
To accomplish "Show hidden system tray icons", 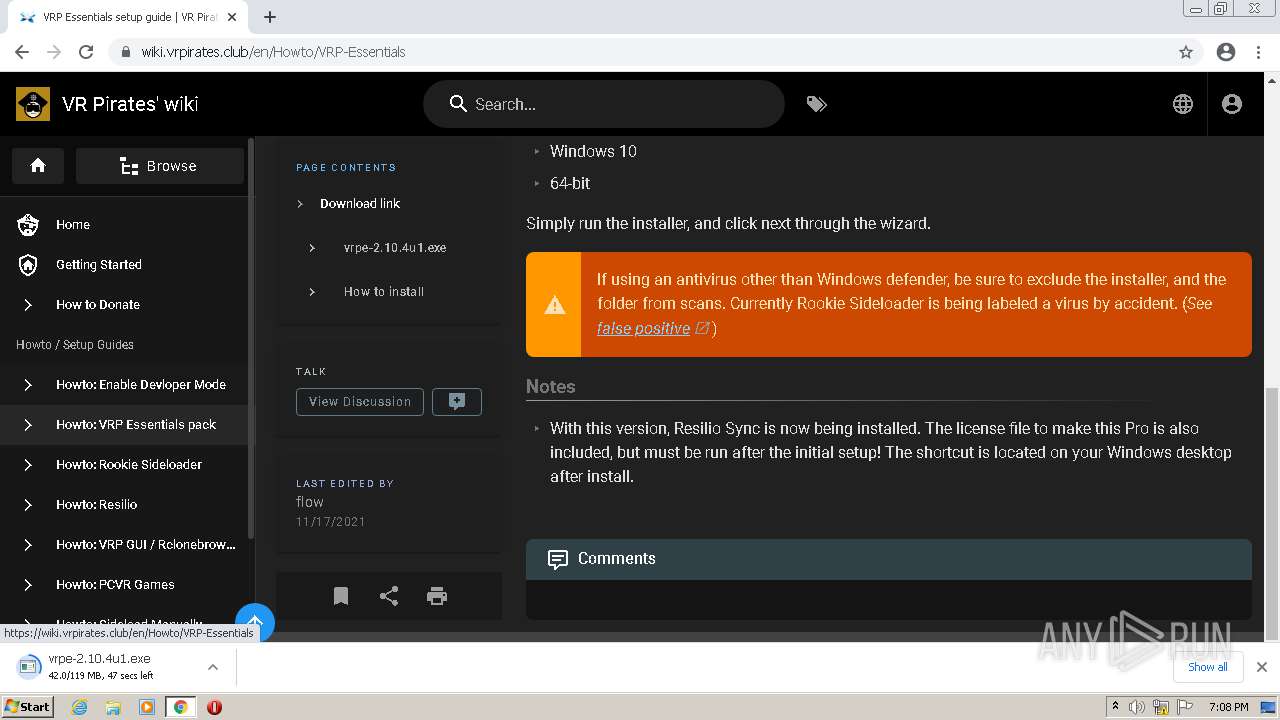I will [x=1115, y=707].
